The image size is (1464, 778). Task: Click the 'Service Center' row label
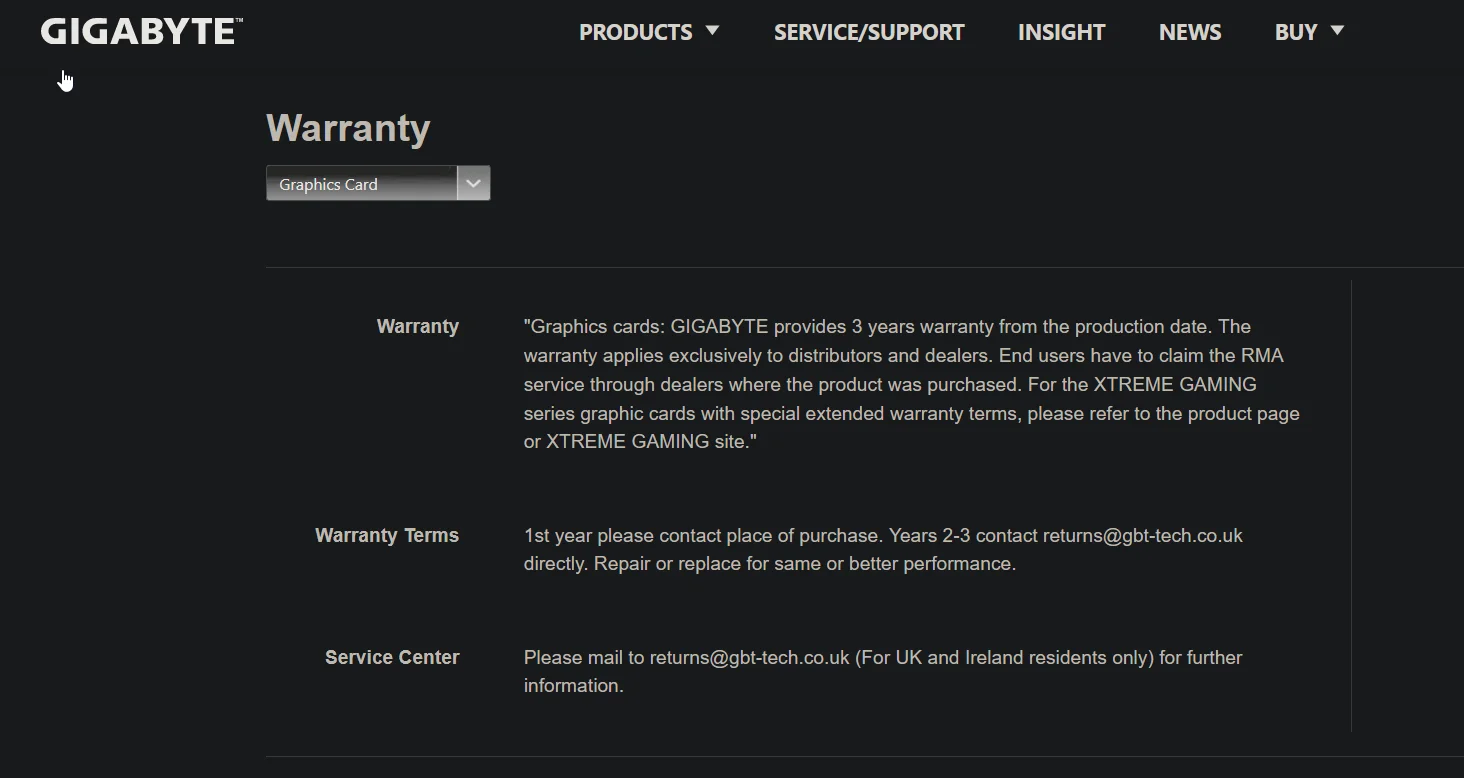[x=392, y=657]
